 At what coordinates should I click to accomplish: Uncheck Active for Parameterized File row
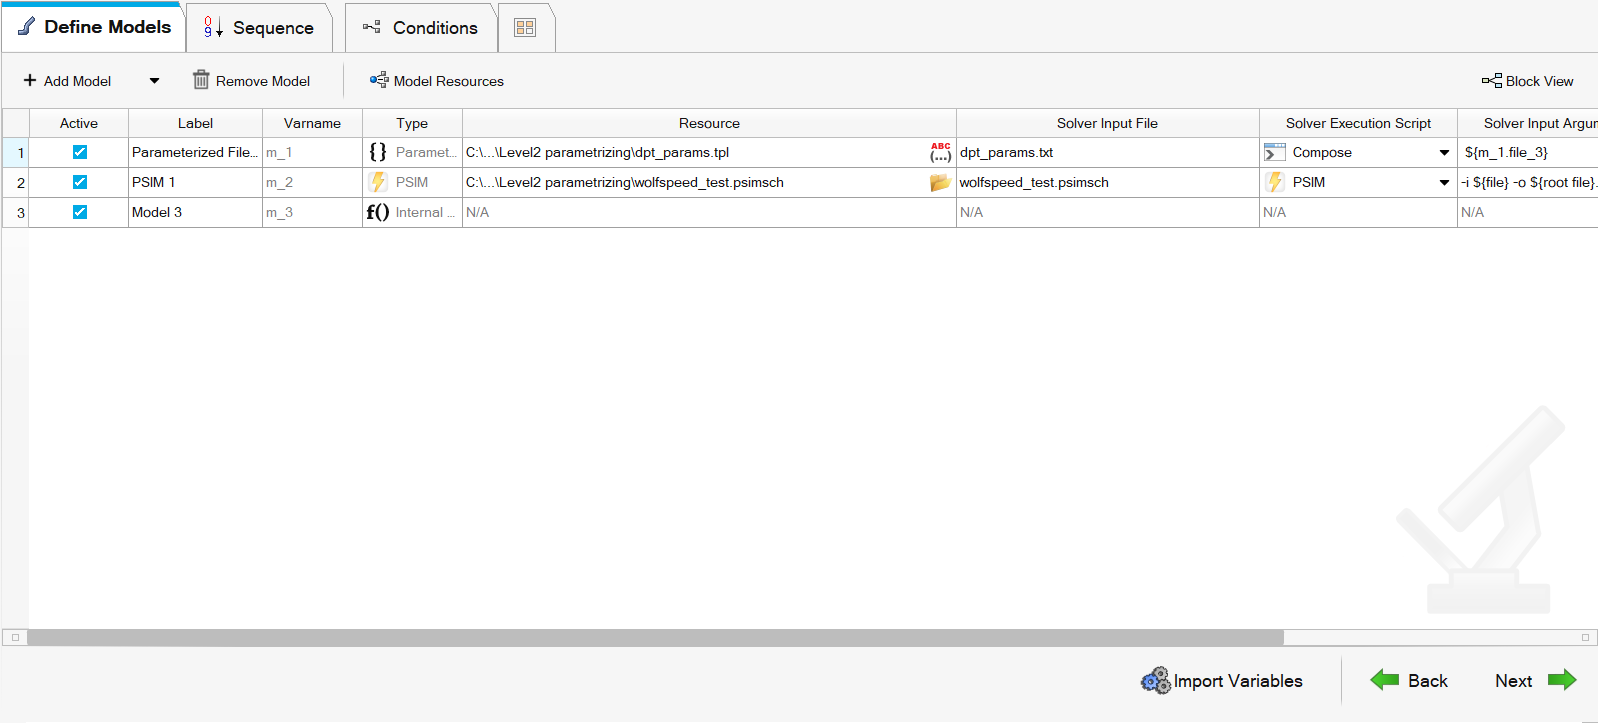tap(80, 152)
